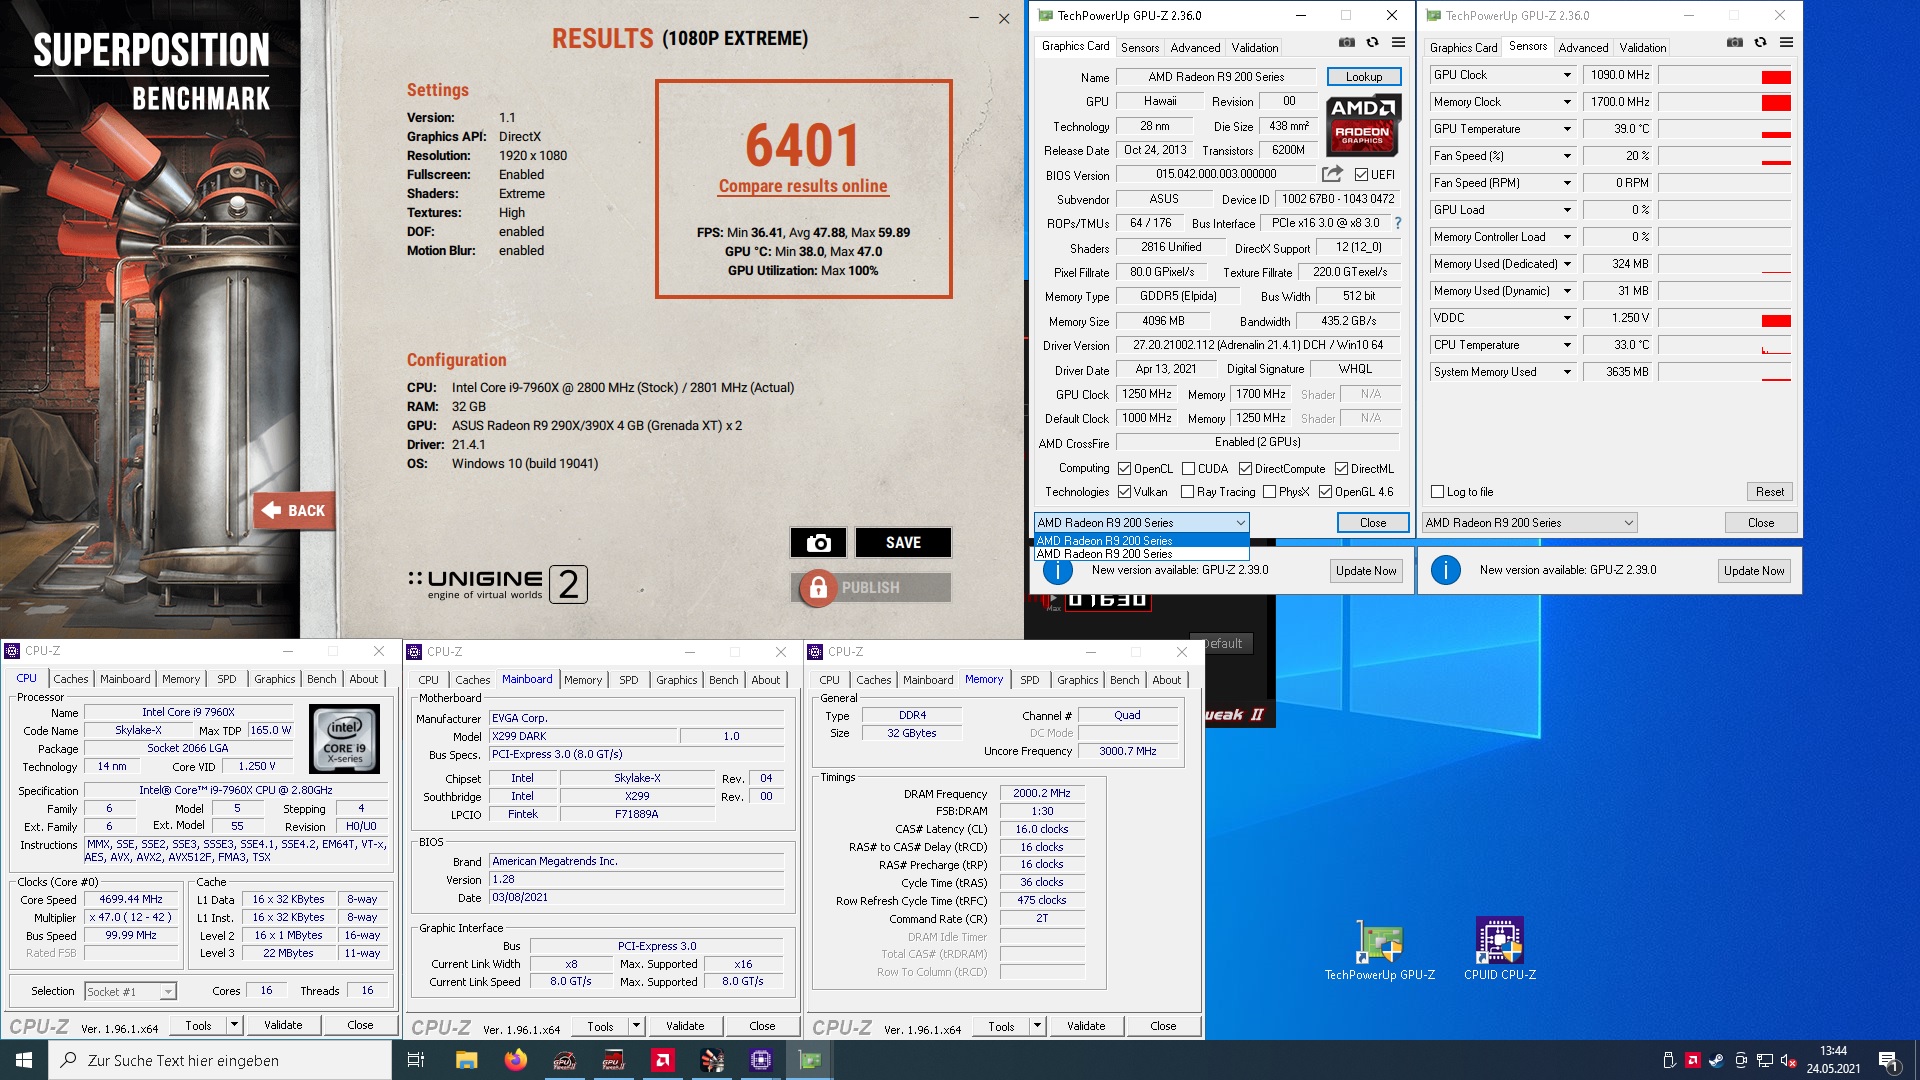Refresh the left GPU-Z Graphics Card window
The image size is (1920, 1080).
(1373, 42)
